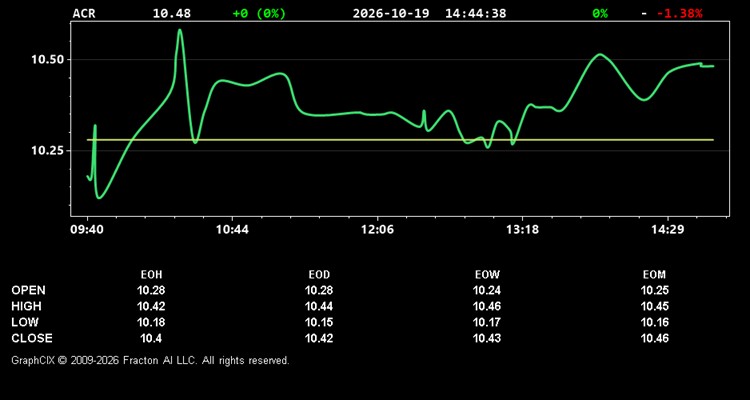
Task: Click EOM low value 10.16
Action: 654,322
